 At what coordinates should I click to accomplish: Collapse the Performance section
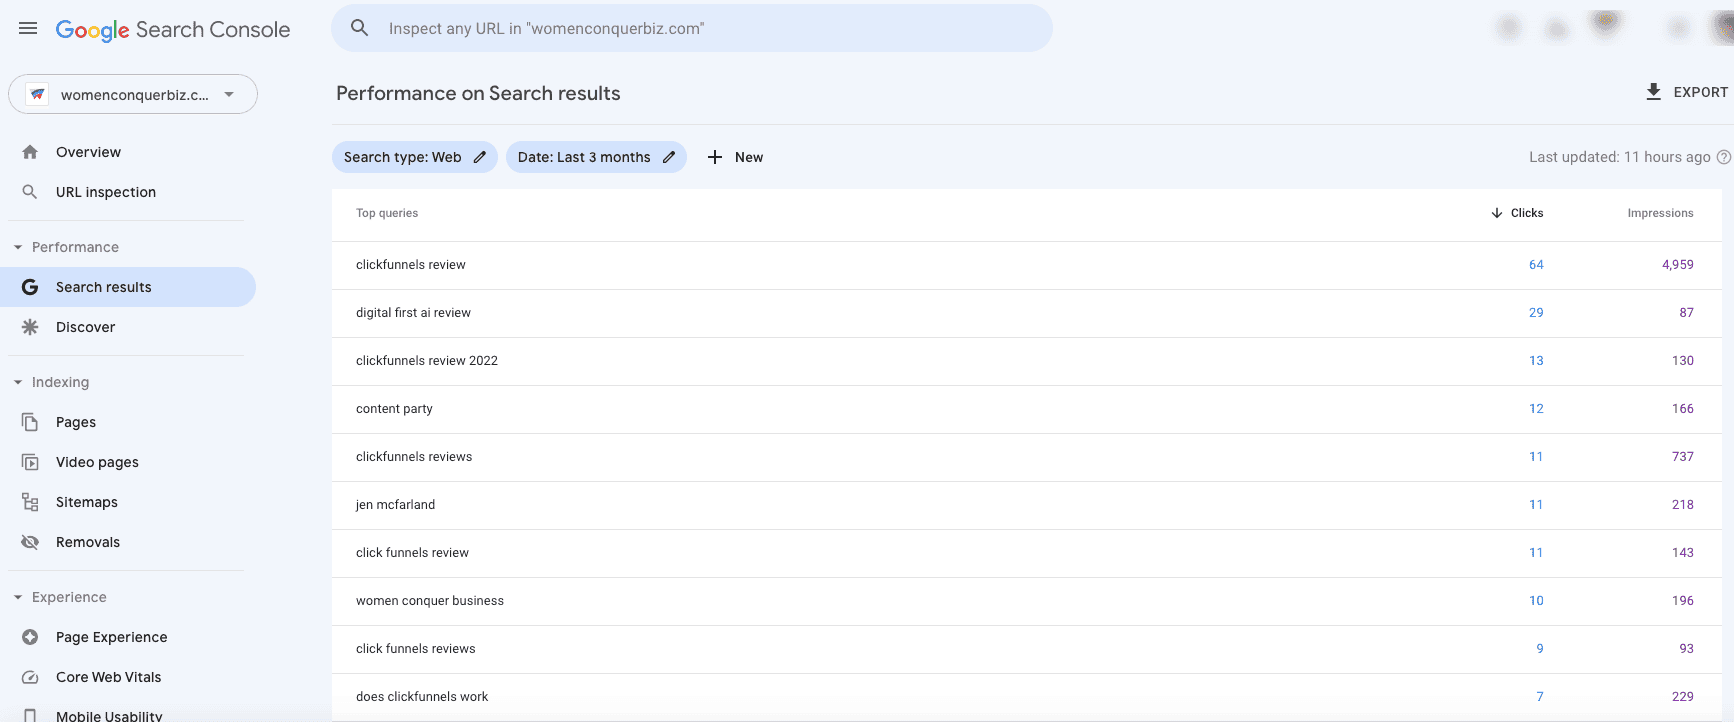click(x=18, y=247)
